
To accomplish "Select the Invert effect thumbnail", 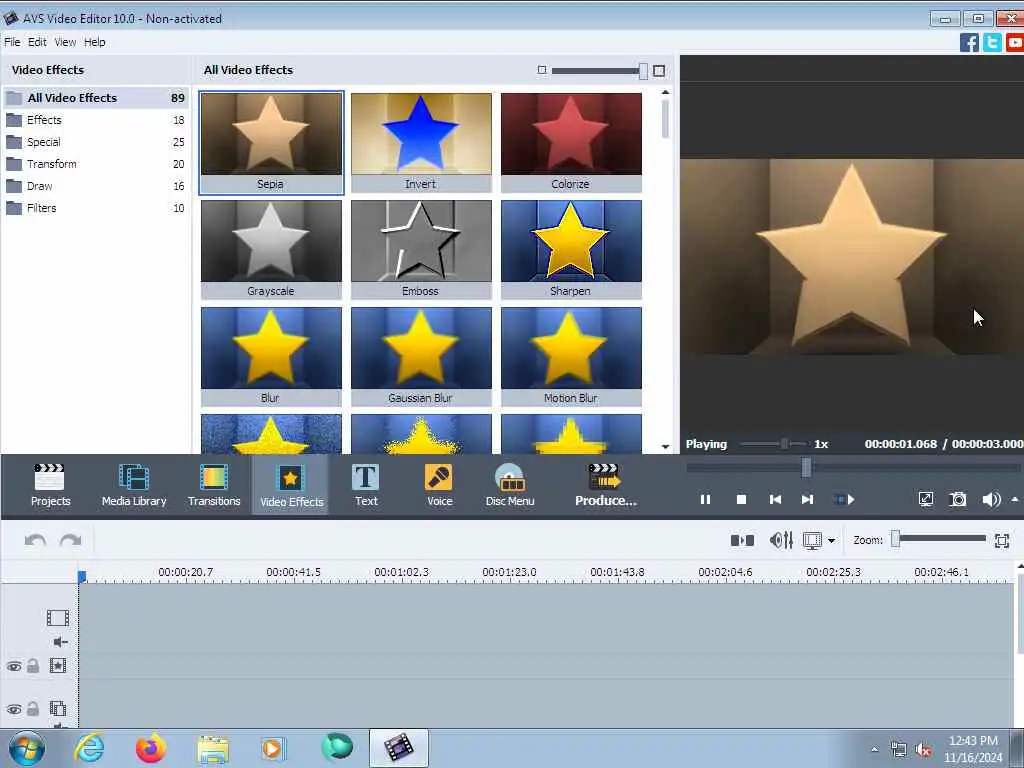I will [421, 142].
